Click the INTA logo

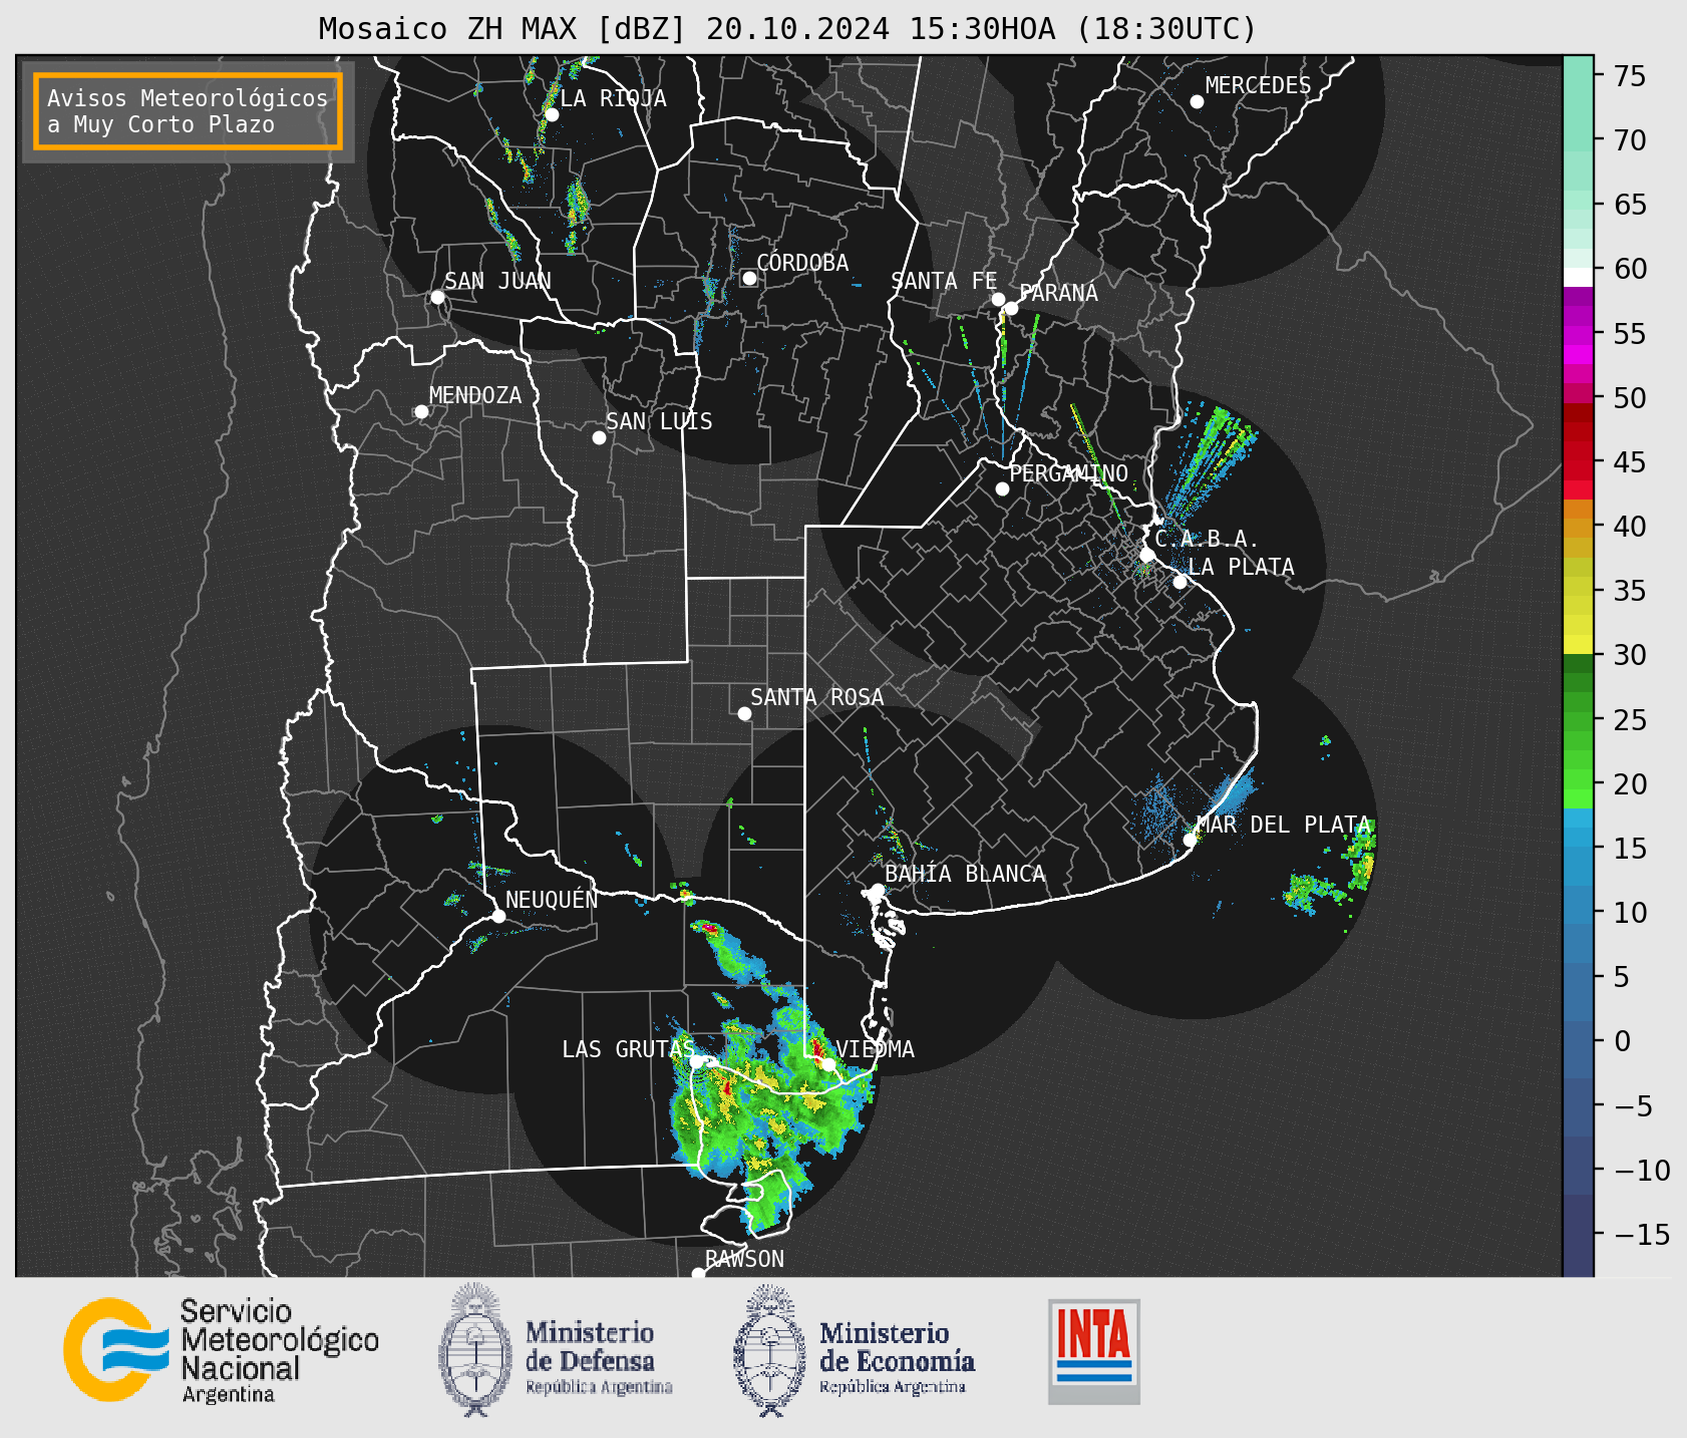1094,1351
